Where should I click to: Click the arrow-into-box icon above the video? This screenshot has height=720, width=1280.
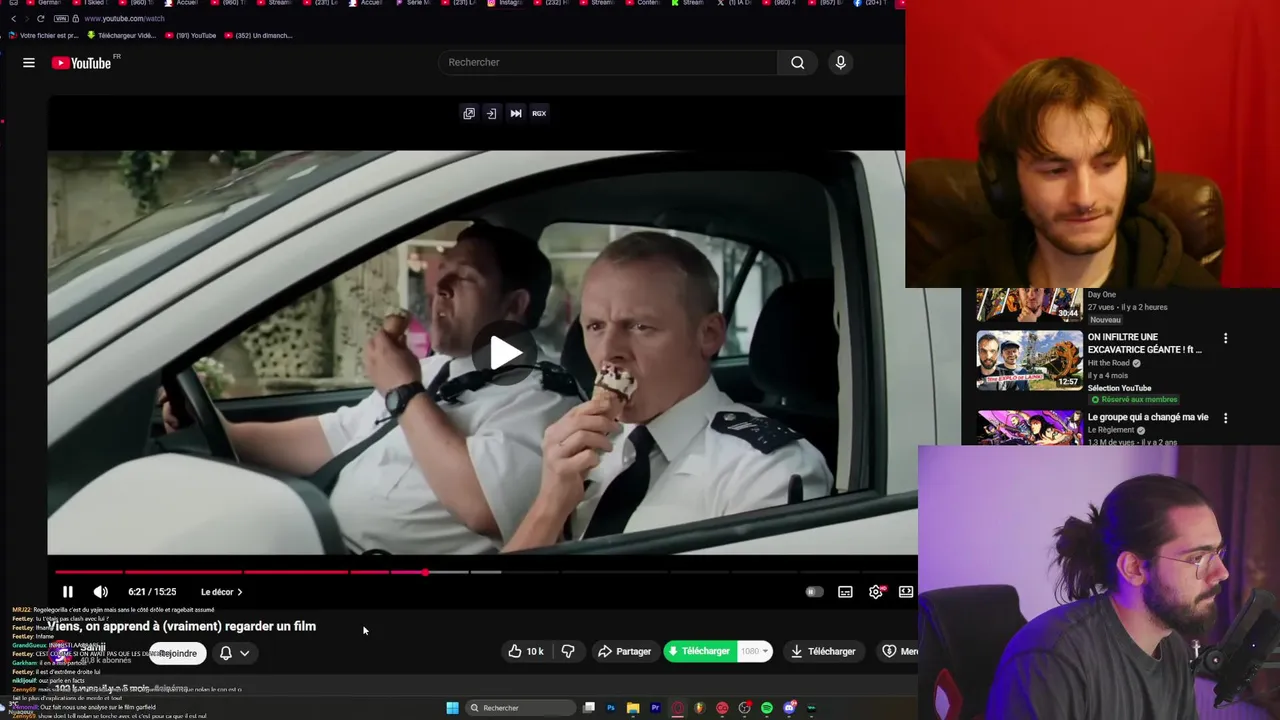(491, 113)
